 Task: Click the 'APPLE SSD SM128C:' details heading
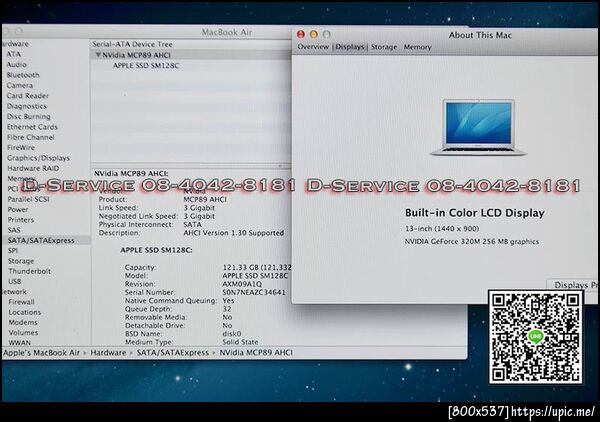pos(156,250)
